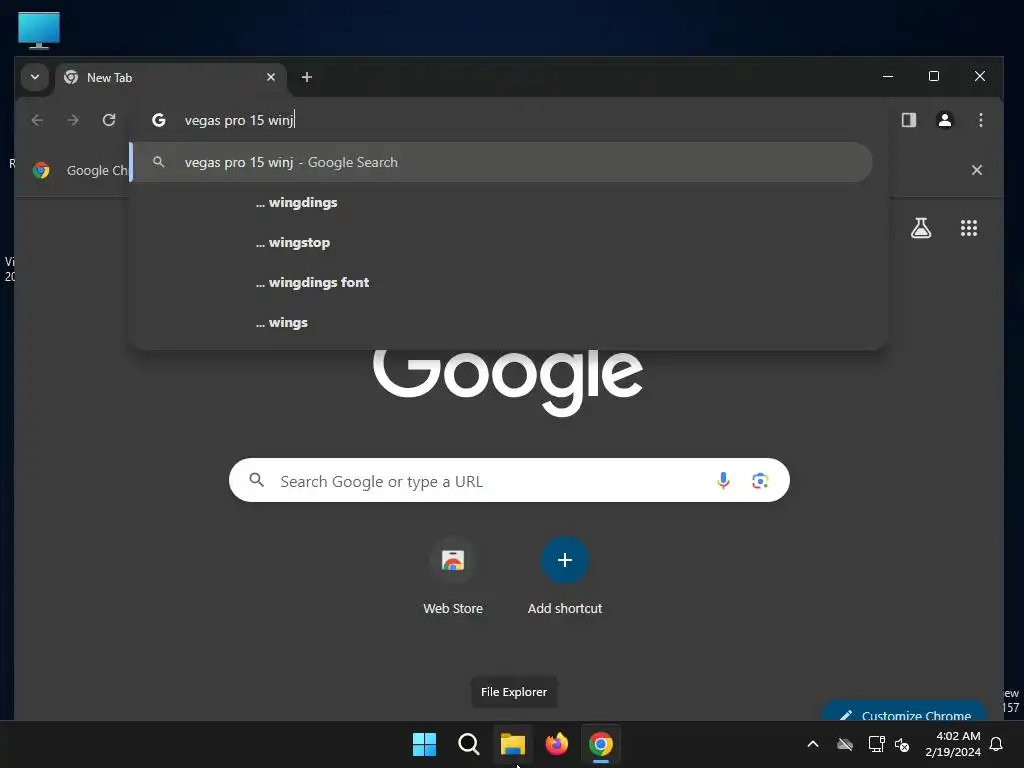
Task: Switch to the New Tab tab
Action: (x=171, y=78)
